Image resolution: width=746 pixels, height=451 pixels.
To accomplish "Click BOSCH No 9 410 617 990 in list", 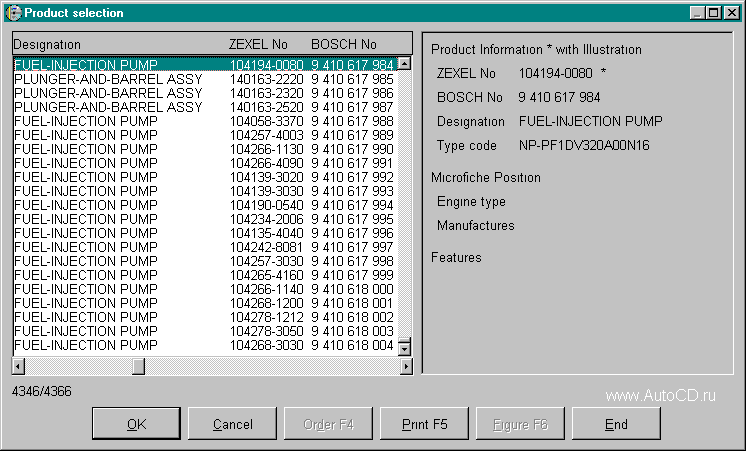I will point(353,149).
